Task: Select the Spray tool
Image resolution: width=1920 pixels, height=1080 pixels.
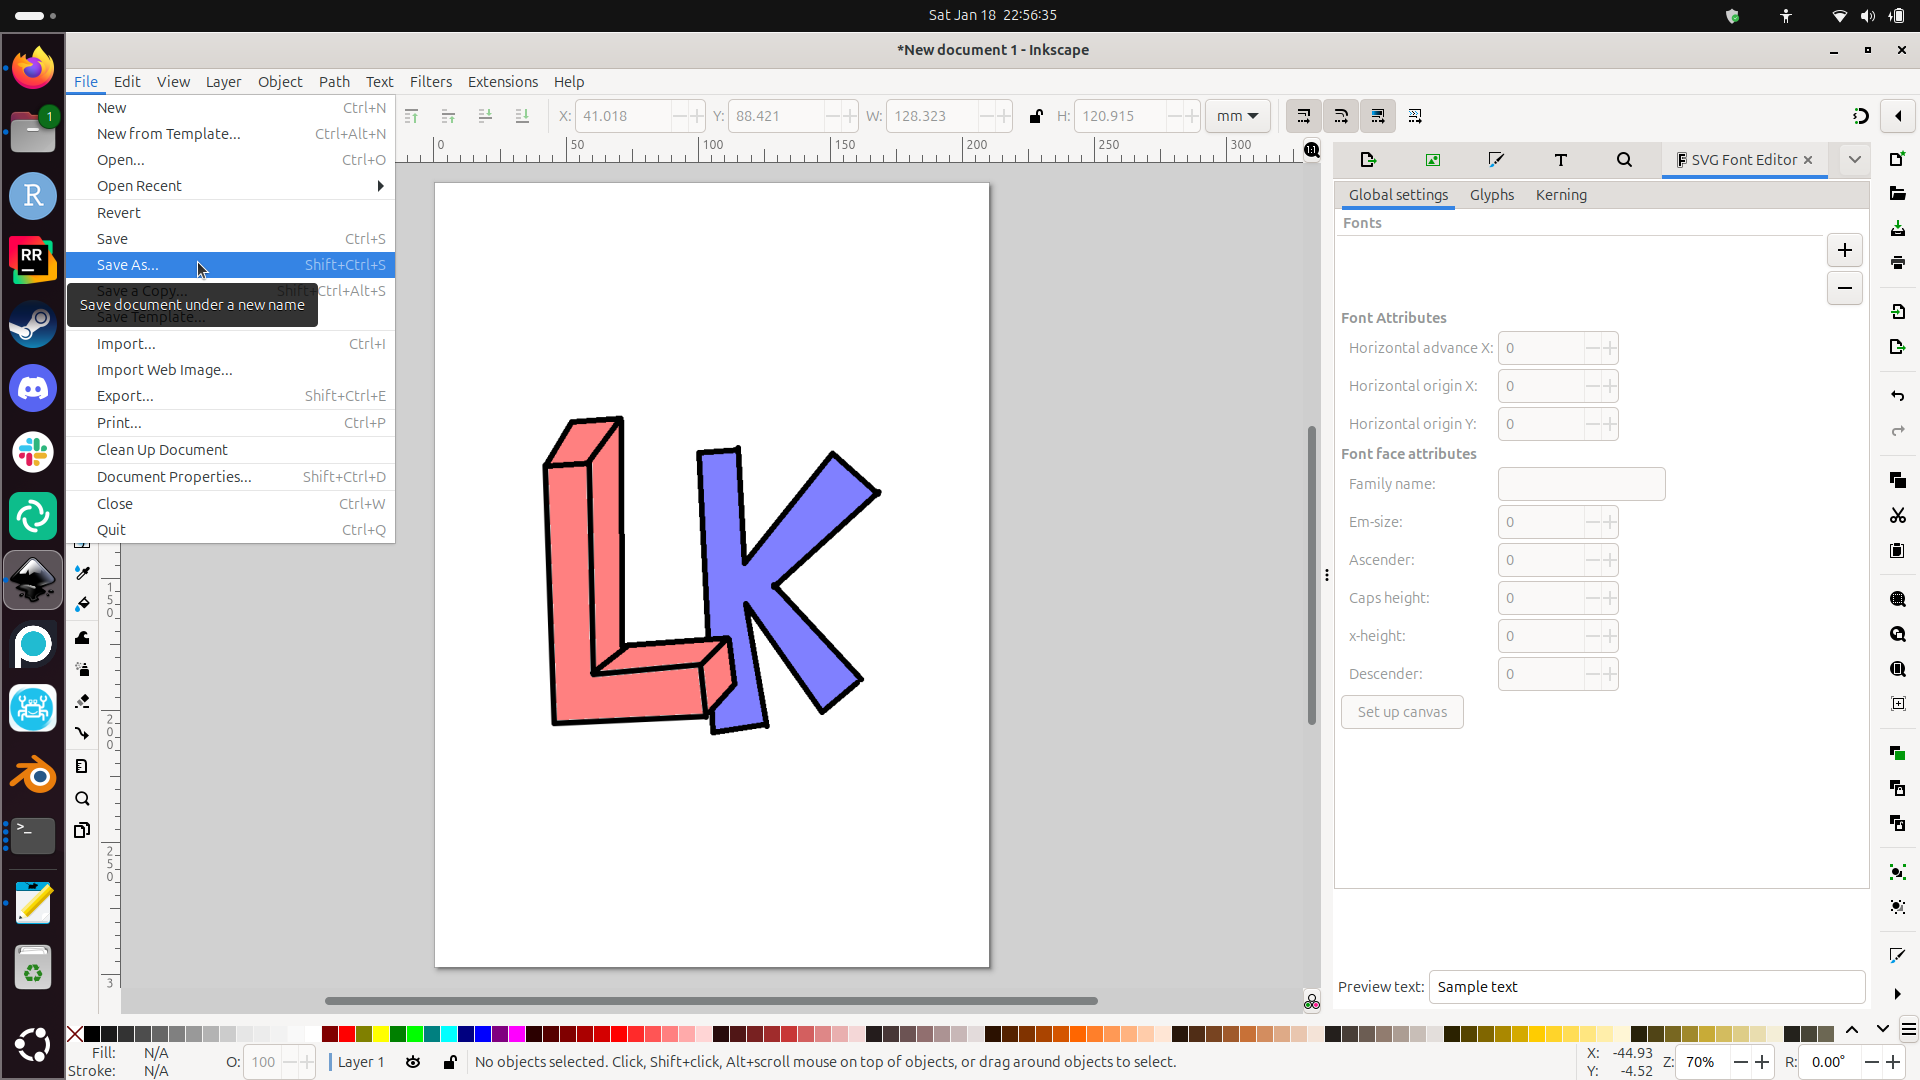Action: click(82, 669)
